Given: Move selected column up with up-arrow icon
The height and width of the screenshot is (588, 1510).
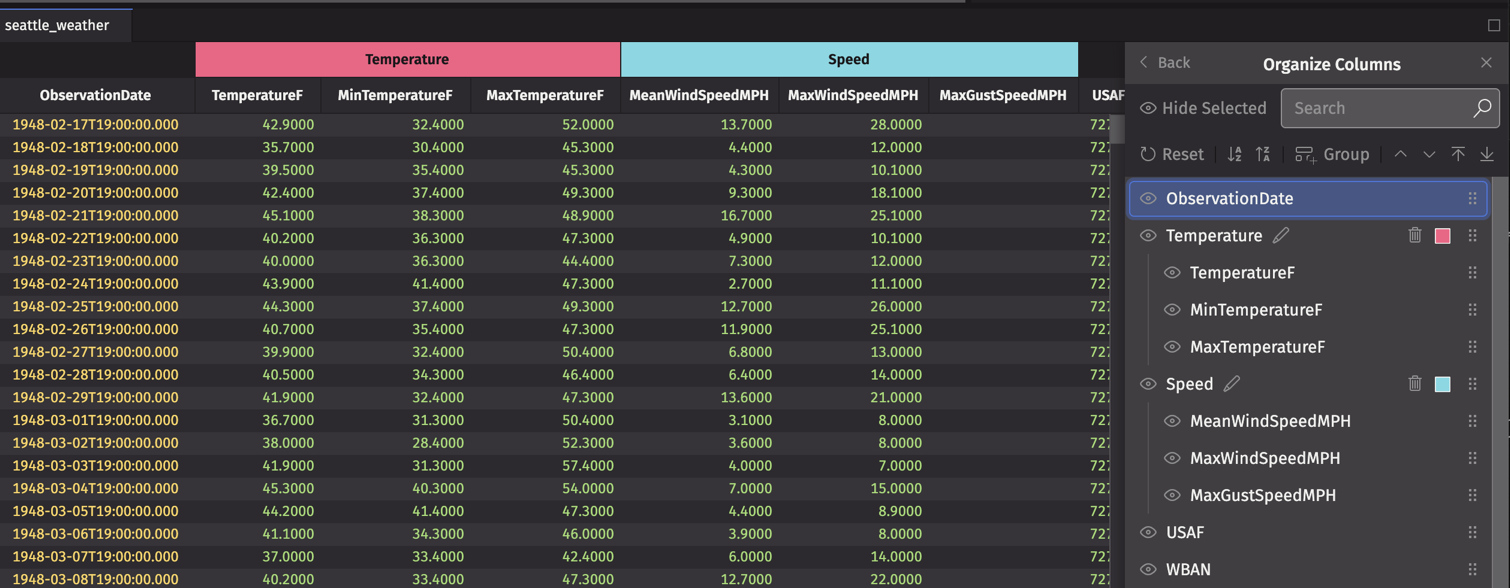Looking at the screenshot, I should point(1400,154).
